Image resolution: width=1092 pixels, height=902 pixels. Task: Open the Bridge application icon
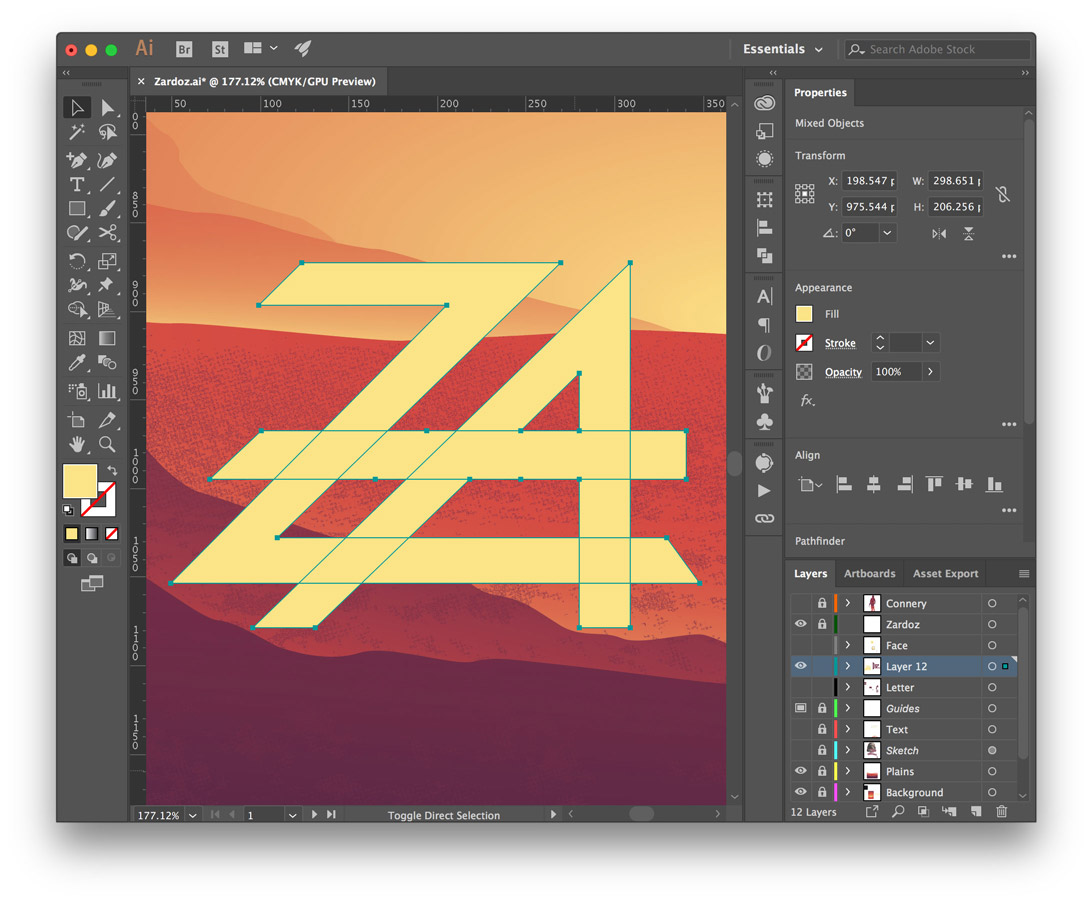pyautogui.click(x=184, y=49)
